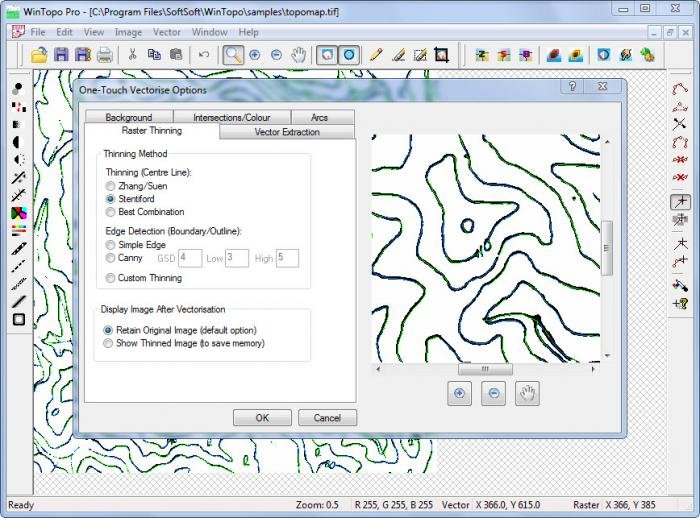
Task: Click the GSD value field
Action: [x=190, y=258]
